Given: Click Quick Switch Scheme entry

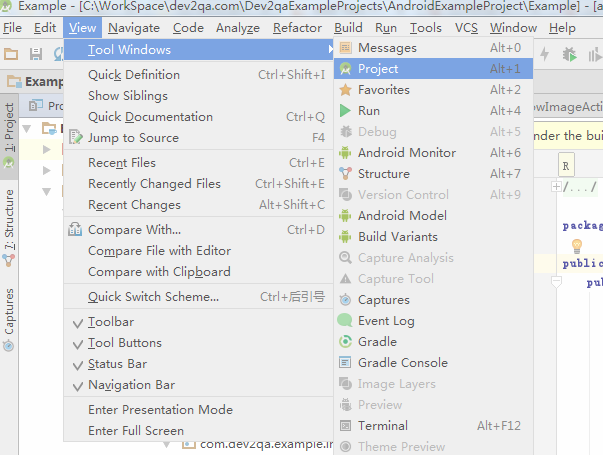Looking at the screenshot, I should pos(153,297).
